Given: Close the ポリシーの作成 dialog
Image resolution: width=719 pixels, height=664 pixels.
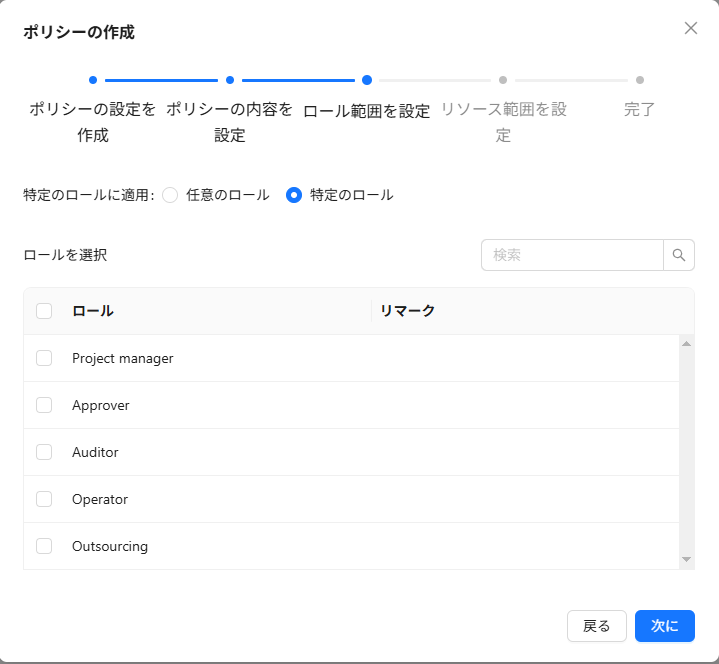Looking at the screenshot, I should (691, 28).
